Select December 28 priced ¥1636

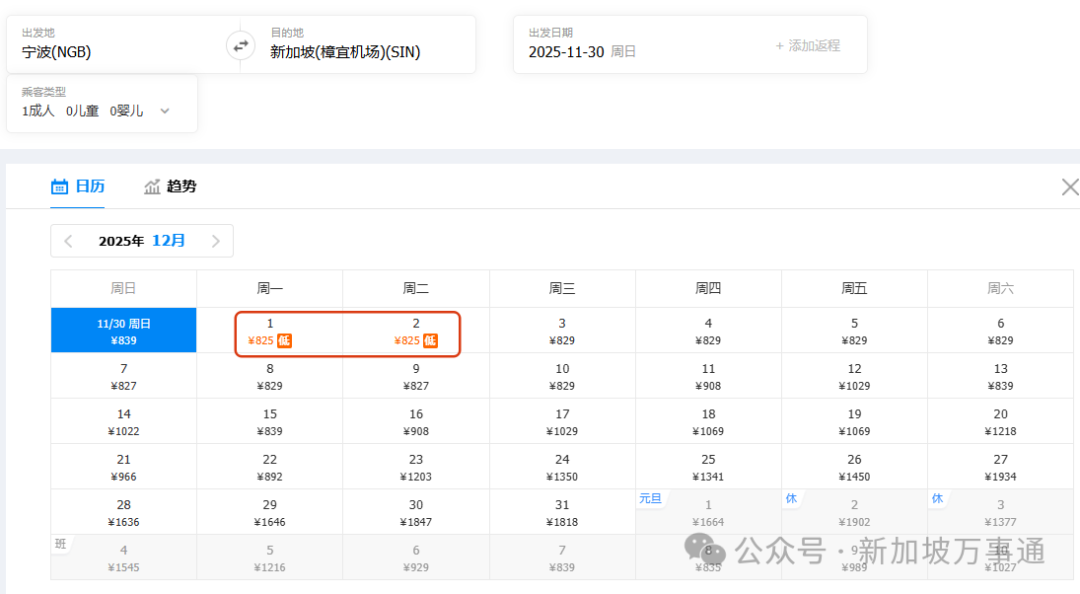pos(124,513)
